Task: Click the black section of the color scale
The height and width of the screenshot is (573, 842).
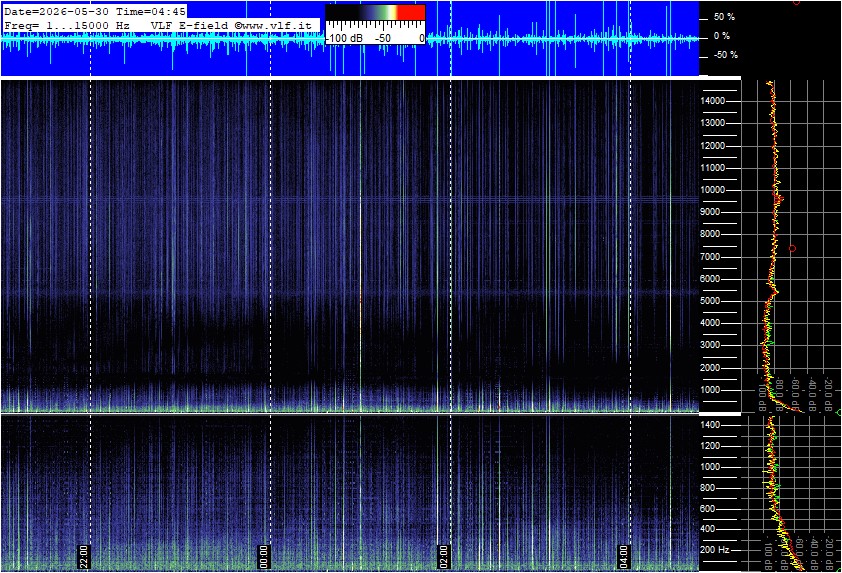Action: [344, 13]
